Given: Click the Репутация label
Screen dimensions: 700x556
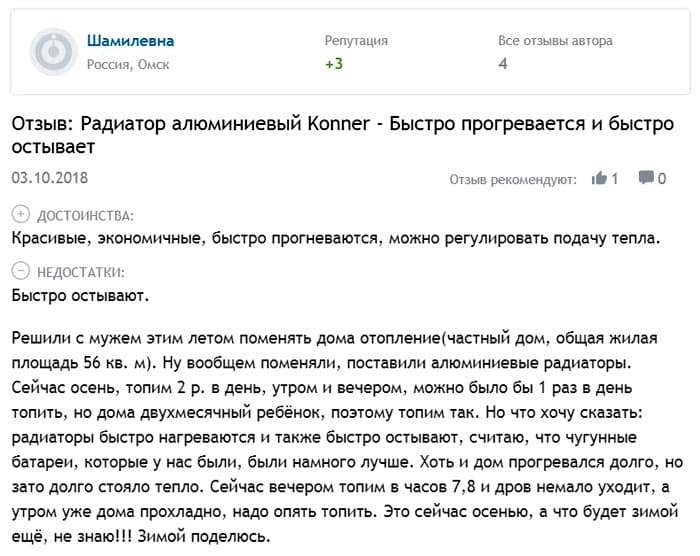Looking at the screenshot, I should [x=356, y=41].
